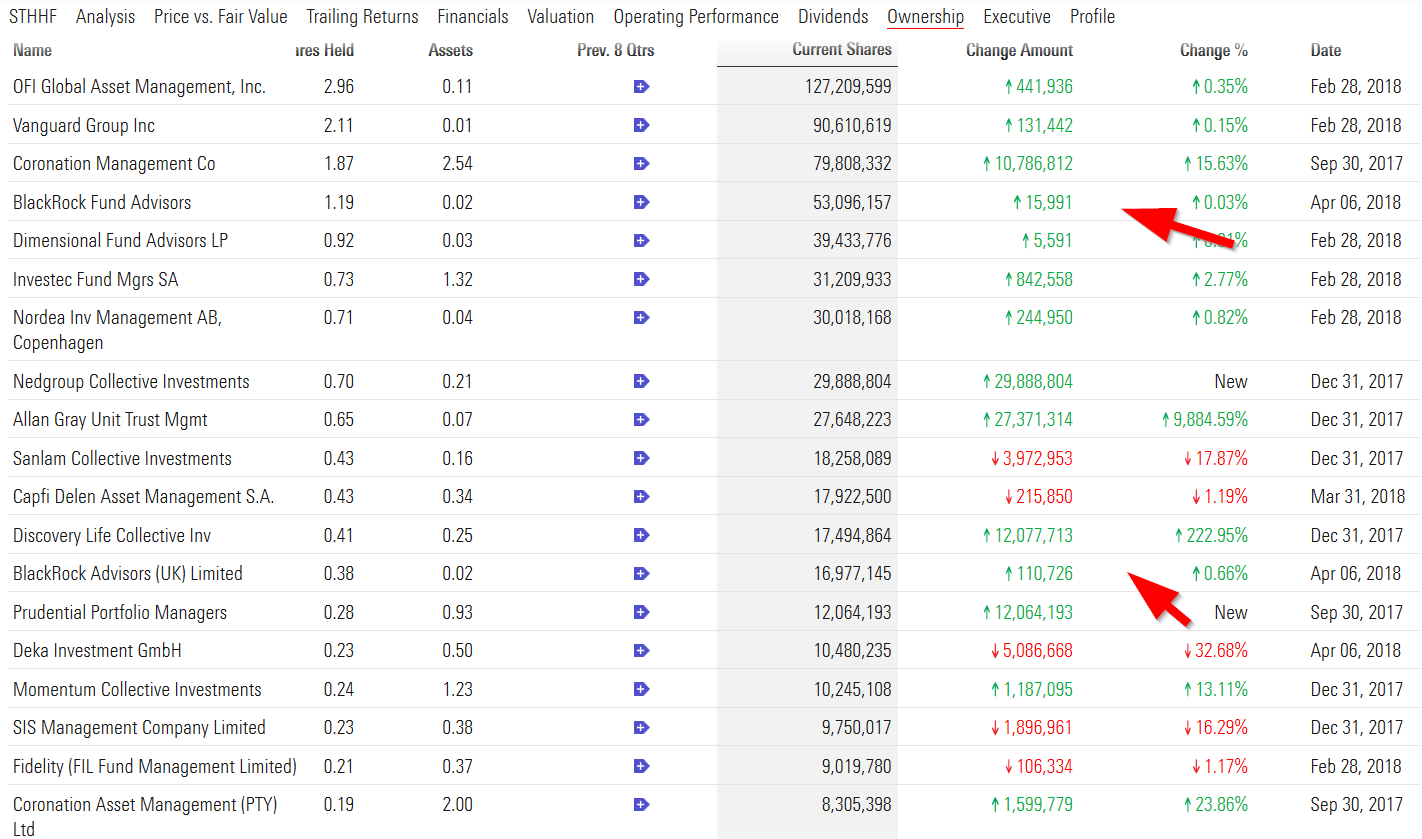1422x839 pixels.
Task: Open Nedgroup Collective Investments owner name
Action: (131, 382)
